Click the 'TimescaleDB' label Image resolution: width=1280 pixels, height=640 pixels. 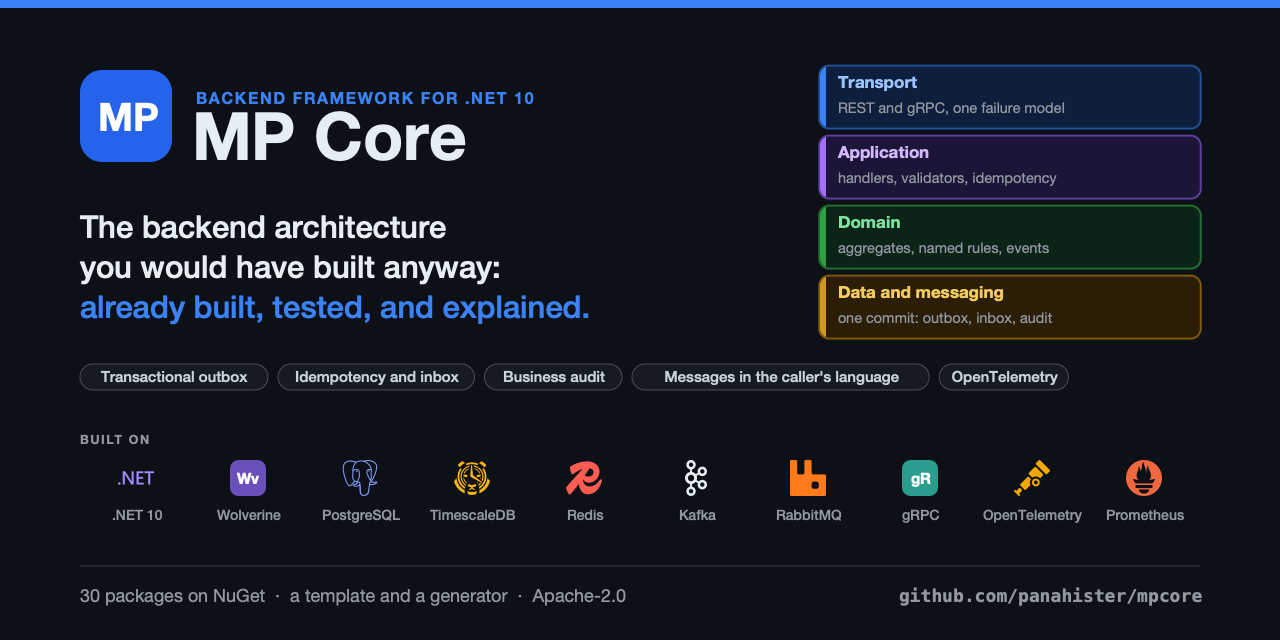[x=473, y=516]
